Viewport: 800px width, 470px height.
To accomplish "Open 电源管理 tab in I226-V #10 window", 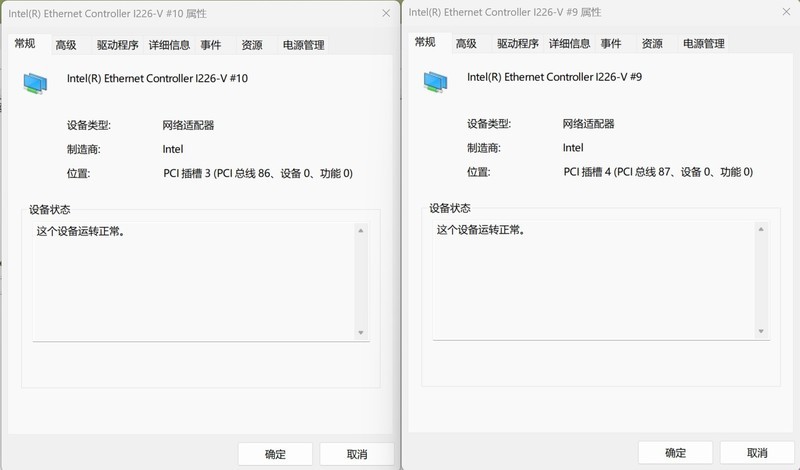I will (x=304, y=45).
